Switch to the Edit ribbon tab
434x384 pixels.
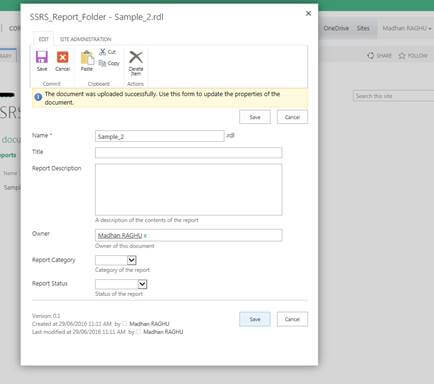coord(44,39)
